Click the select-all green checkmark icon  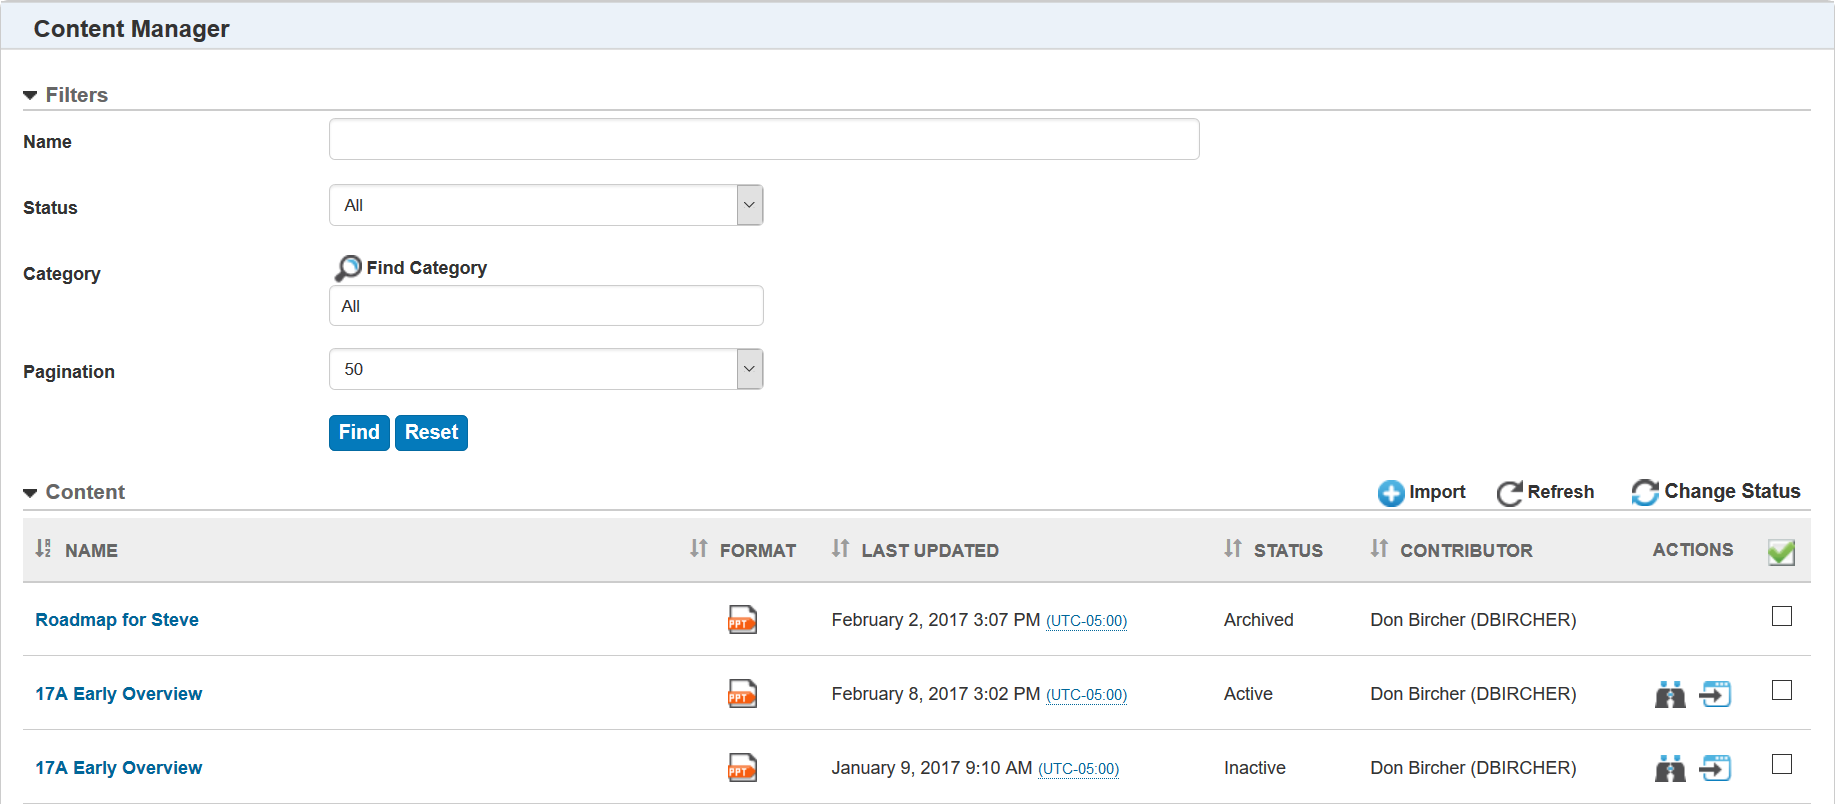coord(1781,552)
